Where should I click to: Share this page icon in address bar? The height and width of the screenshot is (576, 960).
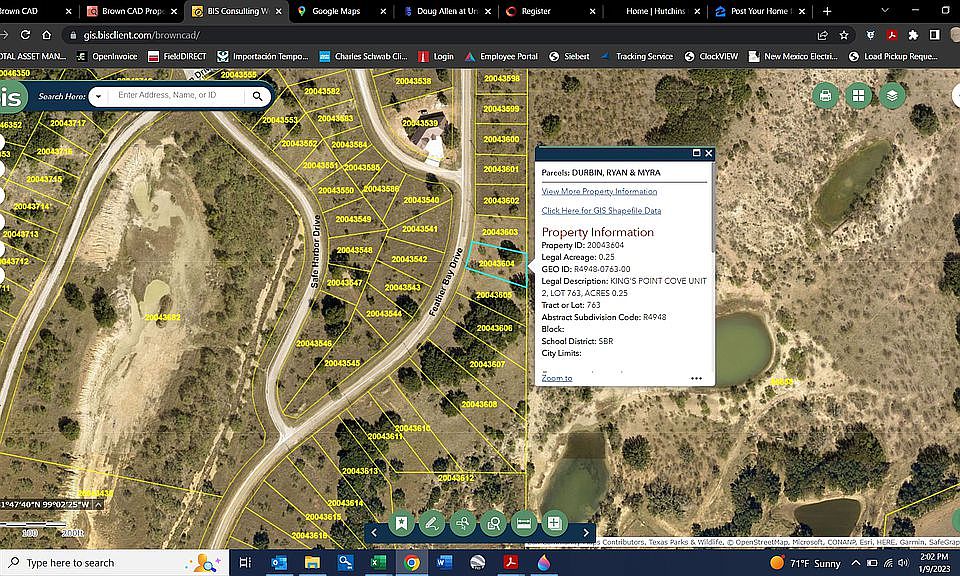pos(822,35)
